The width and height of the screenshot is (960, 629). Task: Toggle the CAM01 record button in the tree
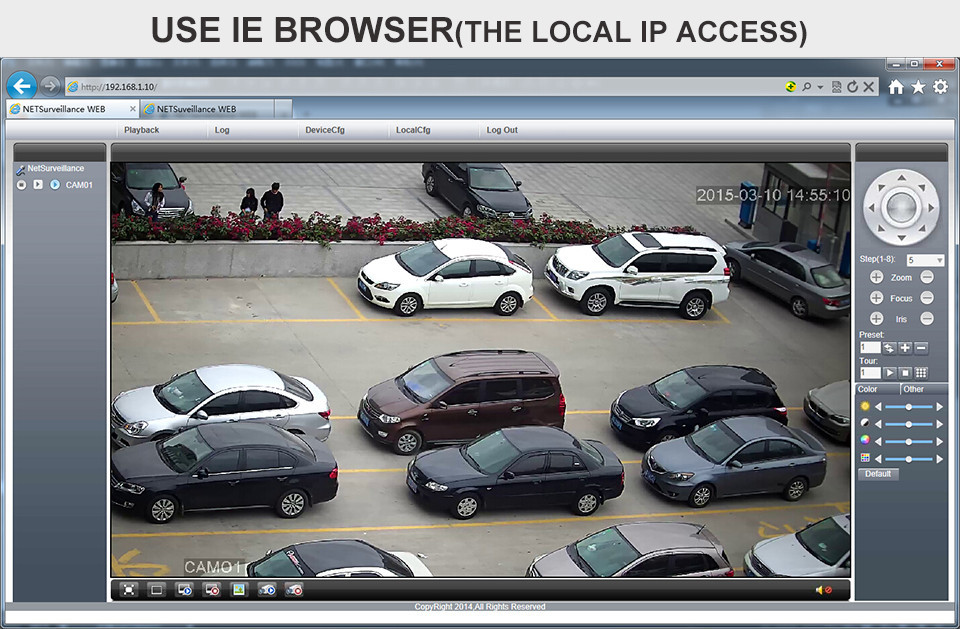coord(21,185)
